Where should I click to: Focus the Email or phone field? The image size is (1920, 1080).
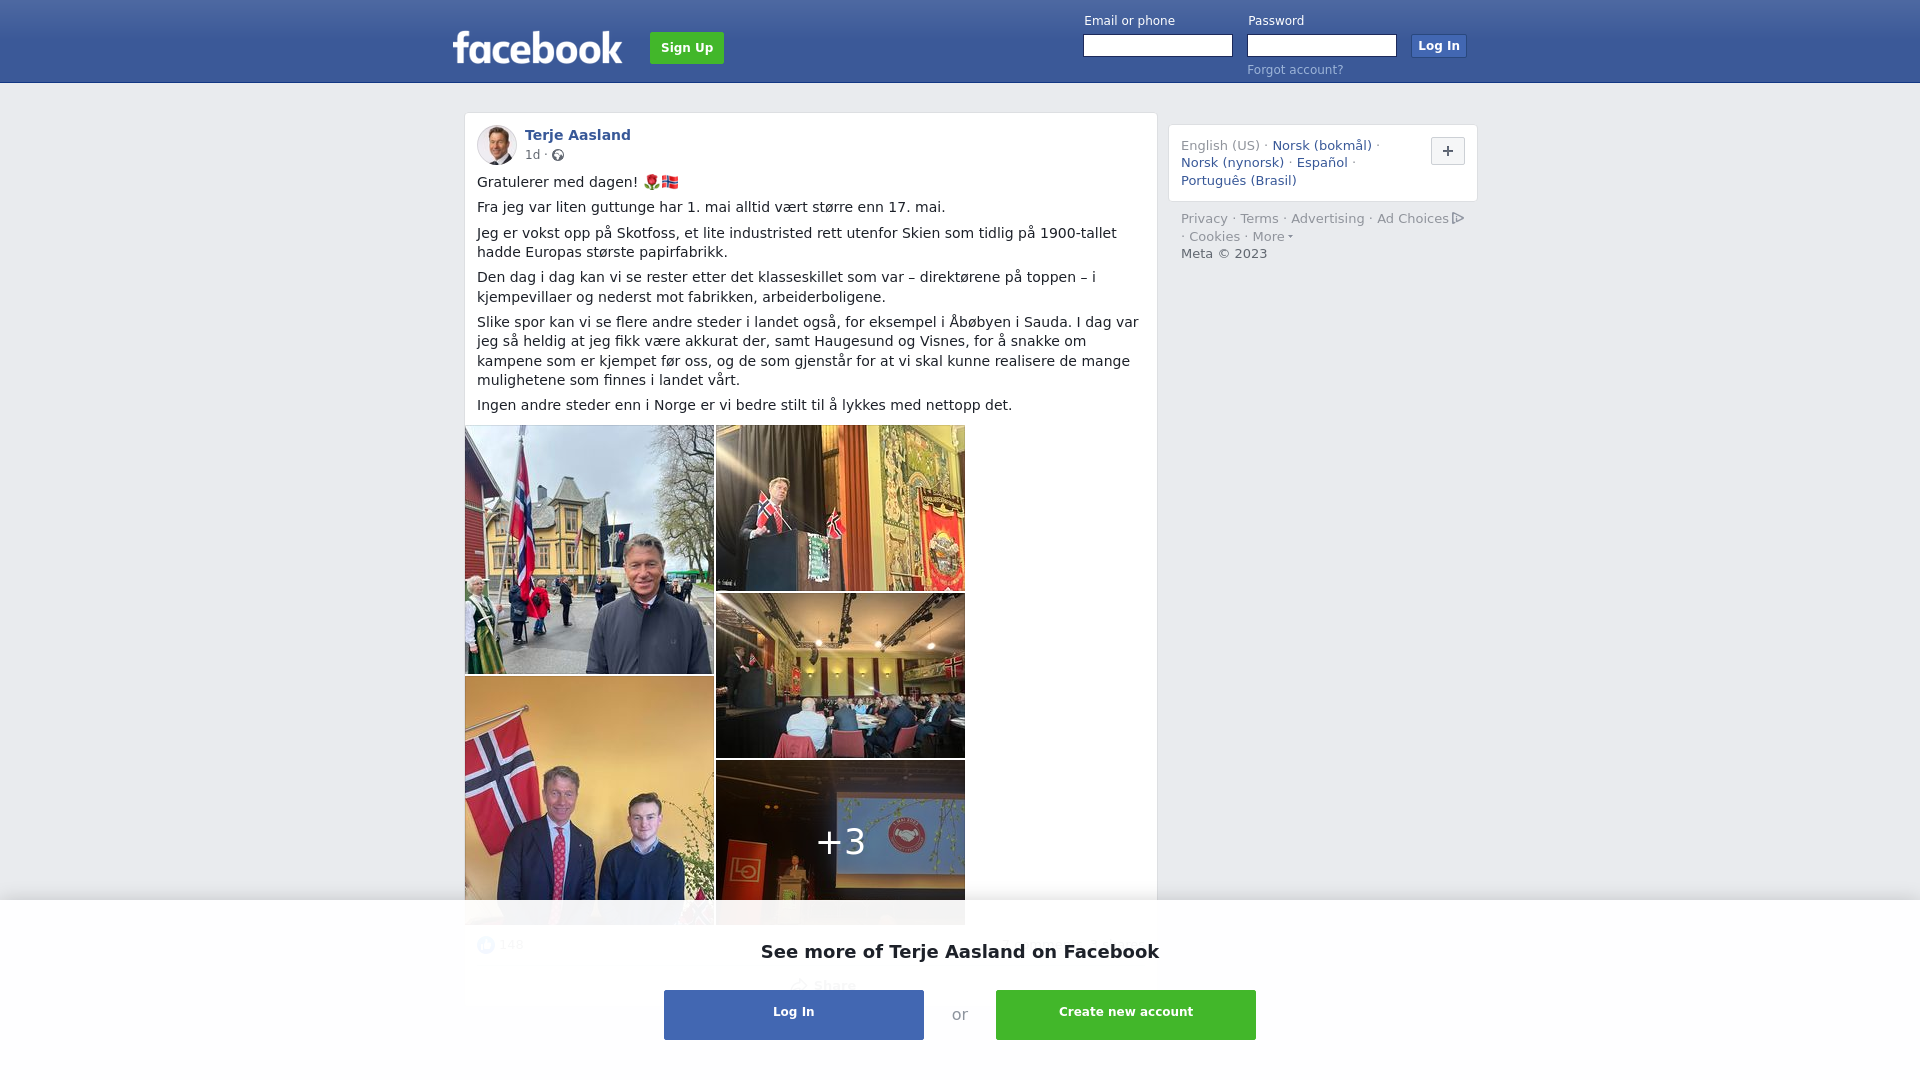1158,46
